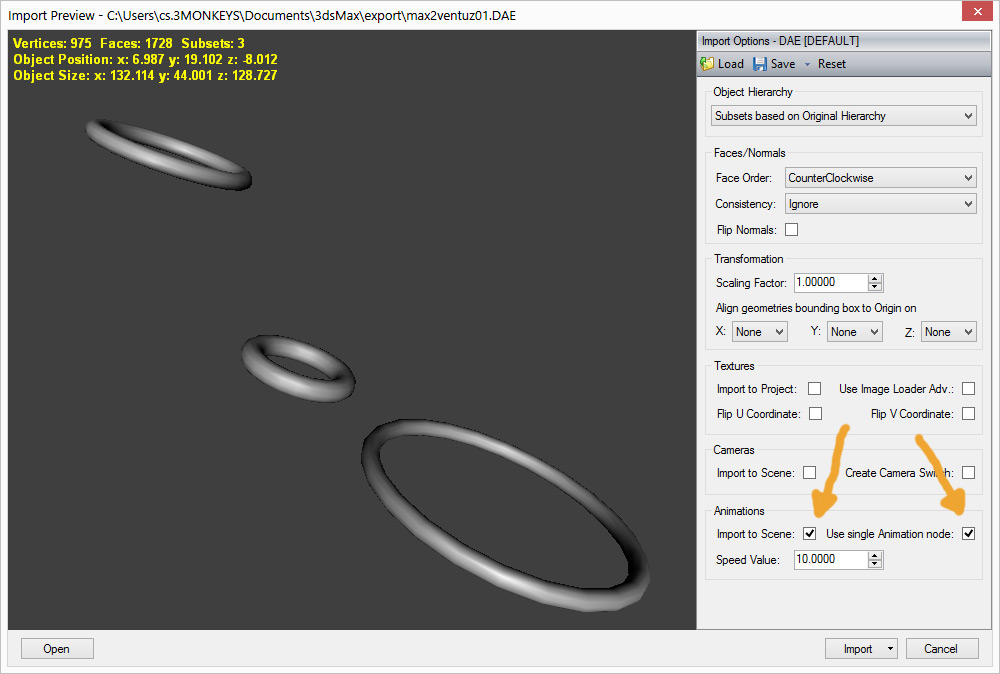Click the Scaling Factor input field
This screenshot has height=674, width=1000.
(x=830, y=283)
